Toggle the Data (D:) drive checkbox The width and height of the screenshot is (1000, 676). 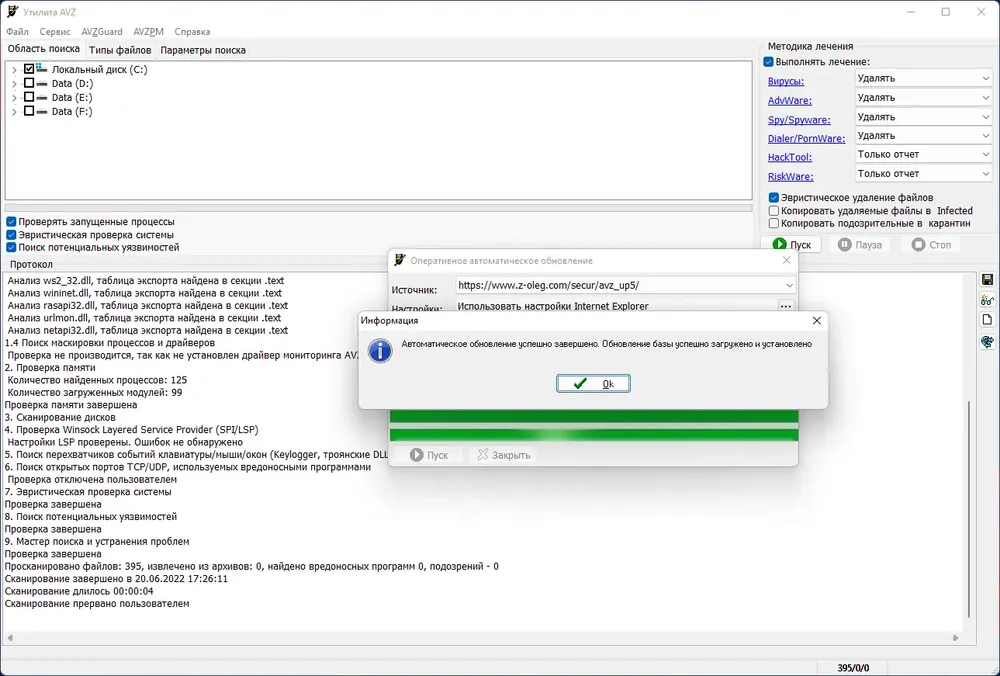(x=29, y=83)
